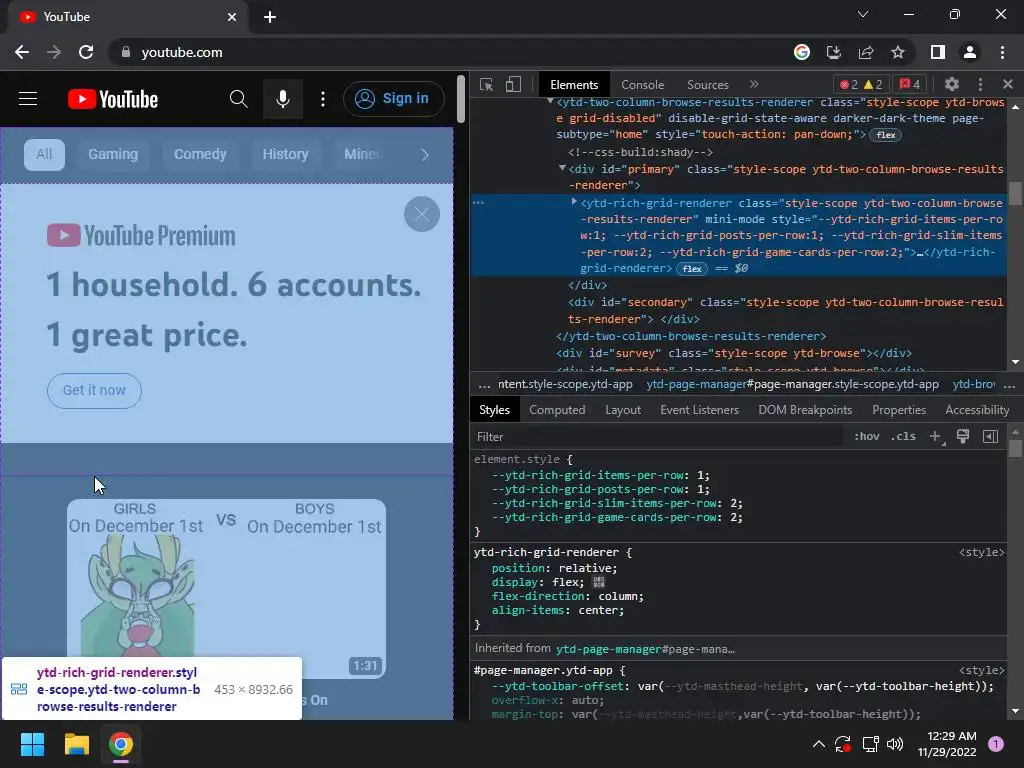Open the Event Listeners pane tab

pos(699,410)
